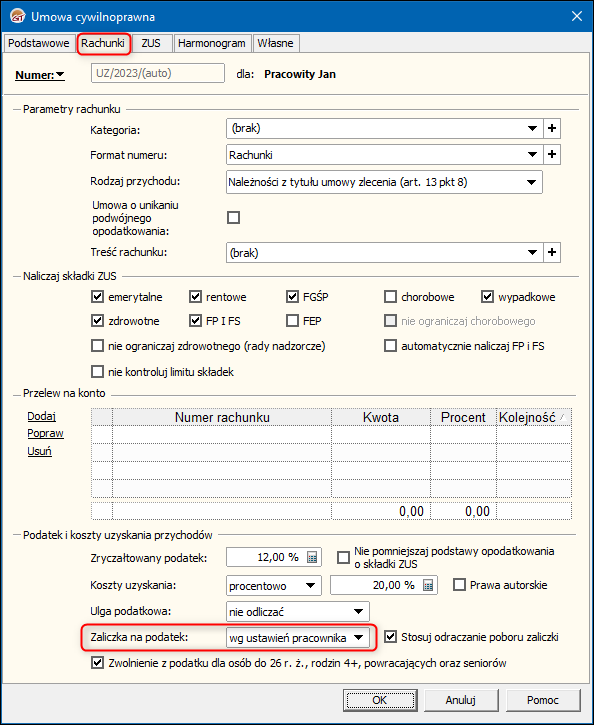The height and width of the screenshot is (725, 594).
Task: Click the application logo in title bar
Action: pos(18,17)
